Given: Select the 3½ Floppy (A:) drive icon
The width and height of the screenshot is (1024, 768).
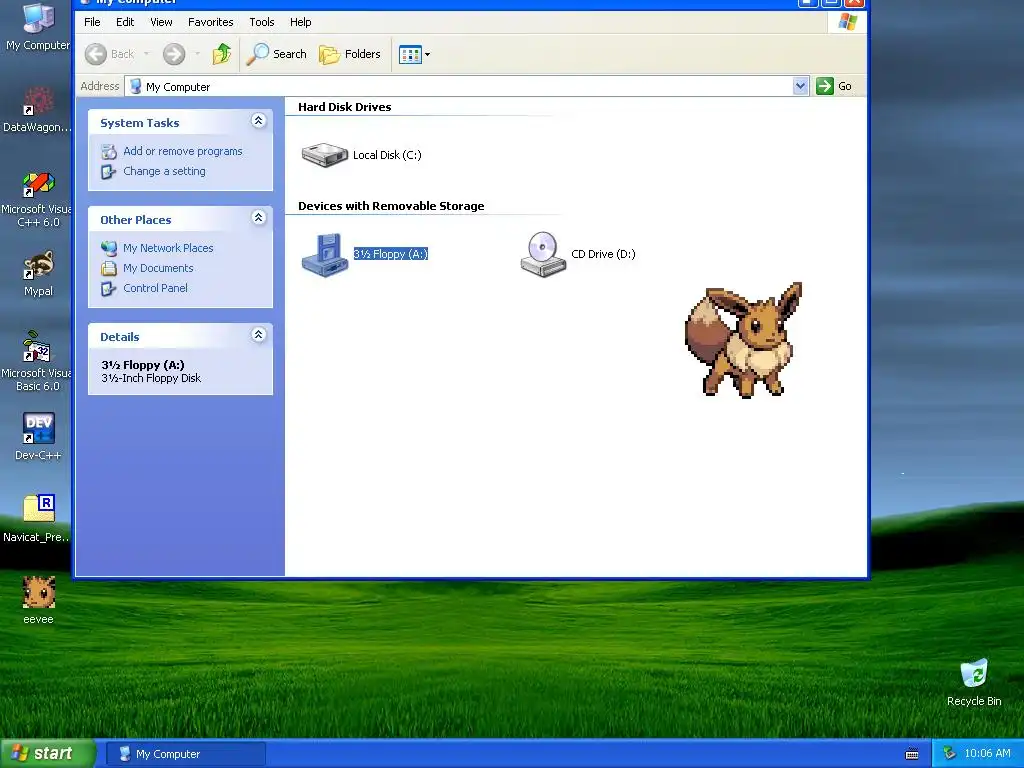Looking at the screenshot, I should (325, 255).
